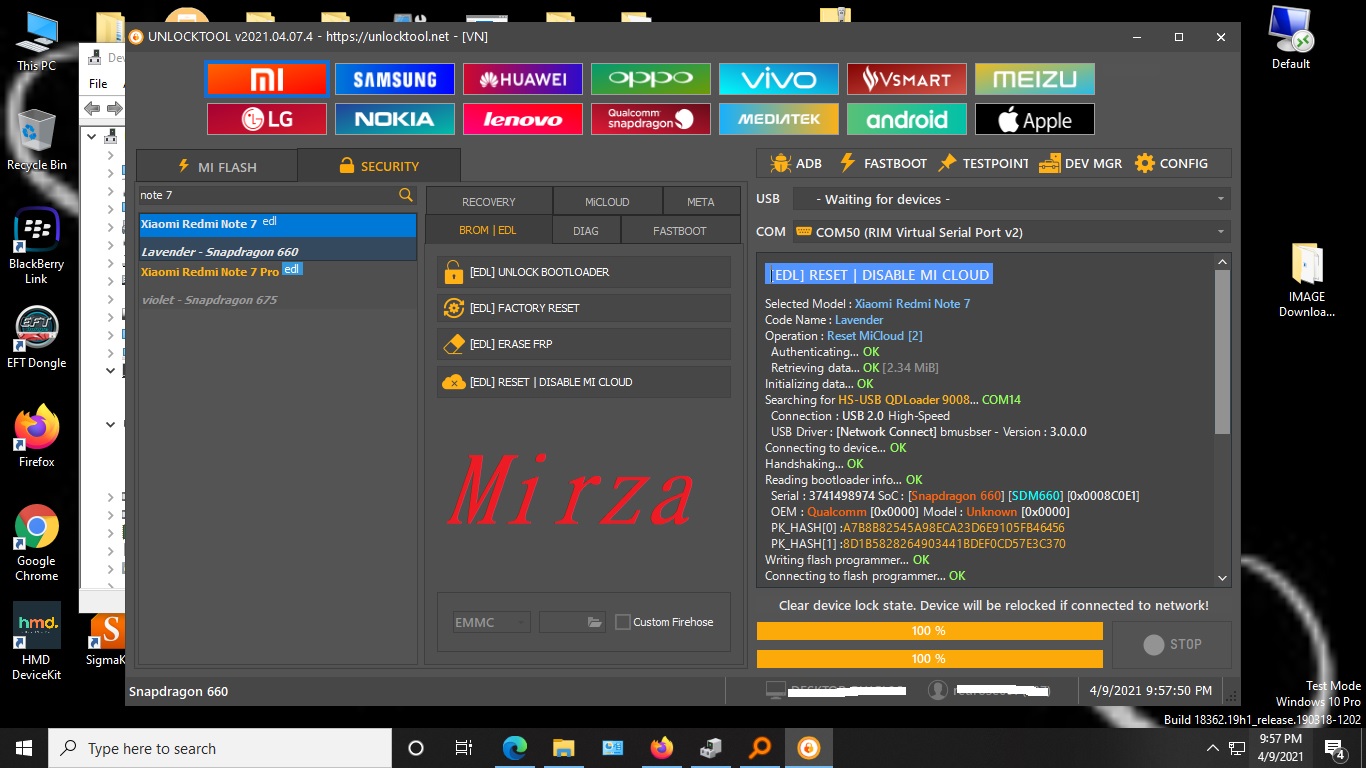Select the Qualcomm Snapdragon tile
The image size is (1366, 768).
click(651, 119)
